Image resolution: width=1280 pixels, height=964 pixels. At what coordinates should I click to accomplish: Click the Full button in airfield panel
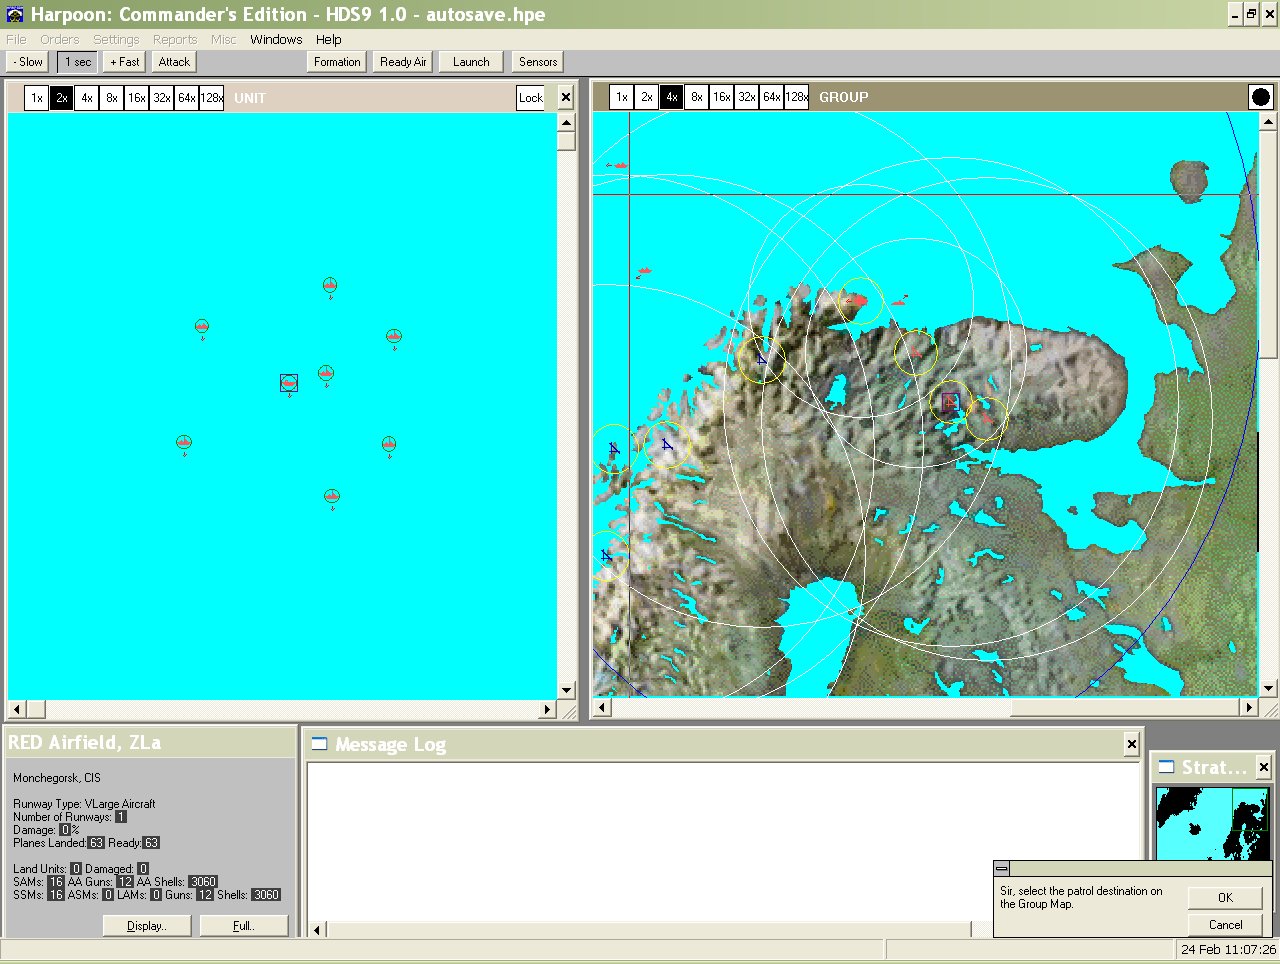[244, 926]
